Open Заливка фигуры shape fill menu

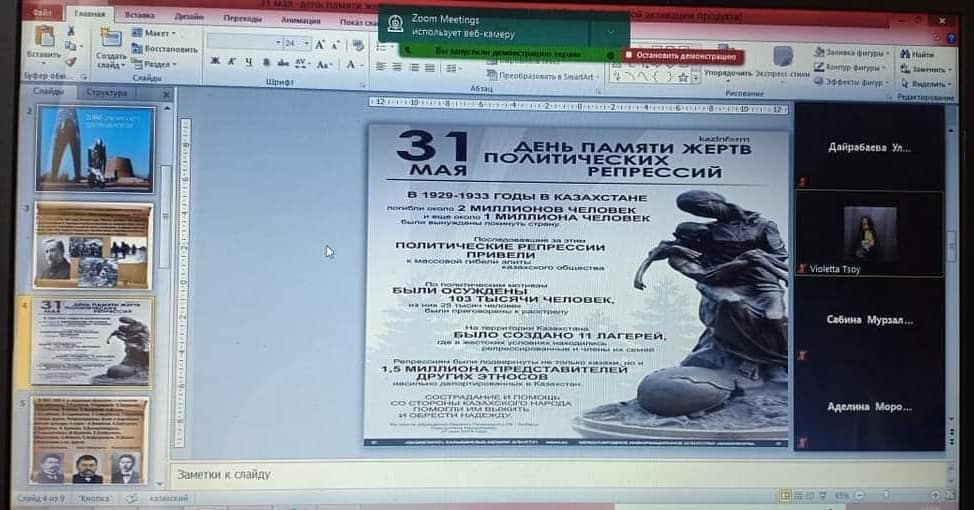click(x=852, y=53)
